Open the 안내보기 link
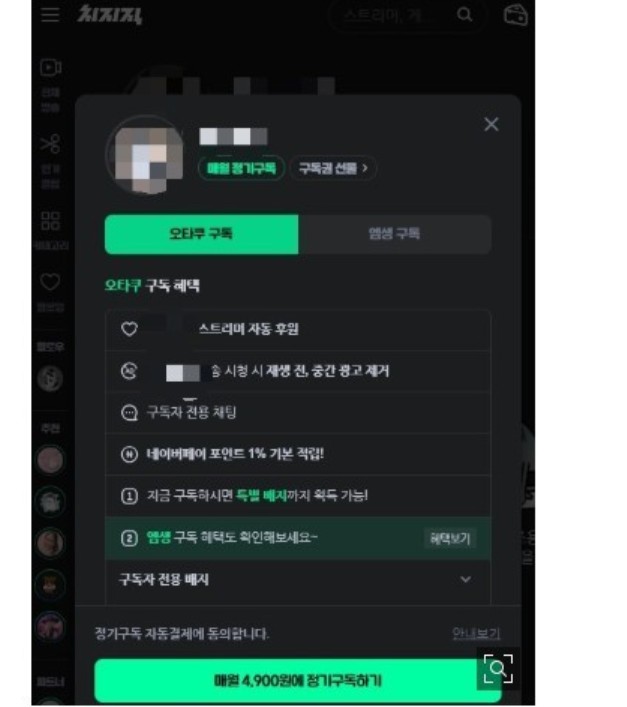This screenshot has width=627, height=707. pyautogui.click(x=476, y=634)
